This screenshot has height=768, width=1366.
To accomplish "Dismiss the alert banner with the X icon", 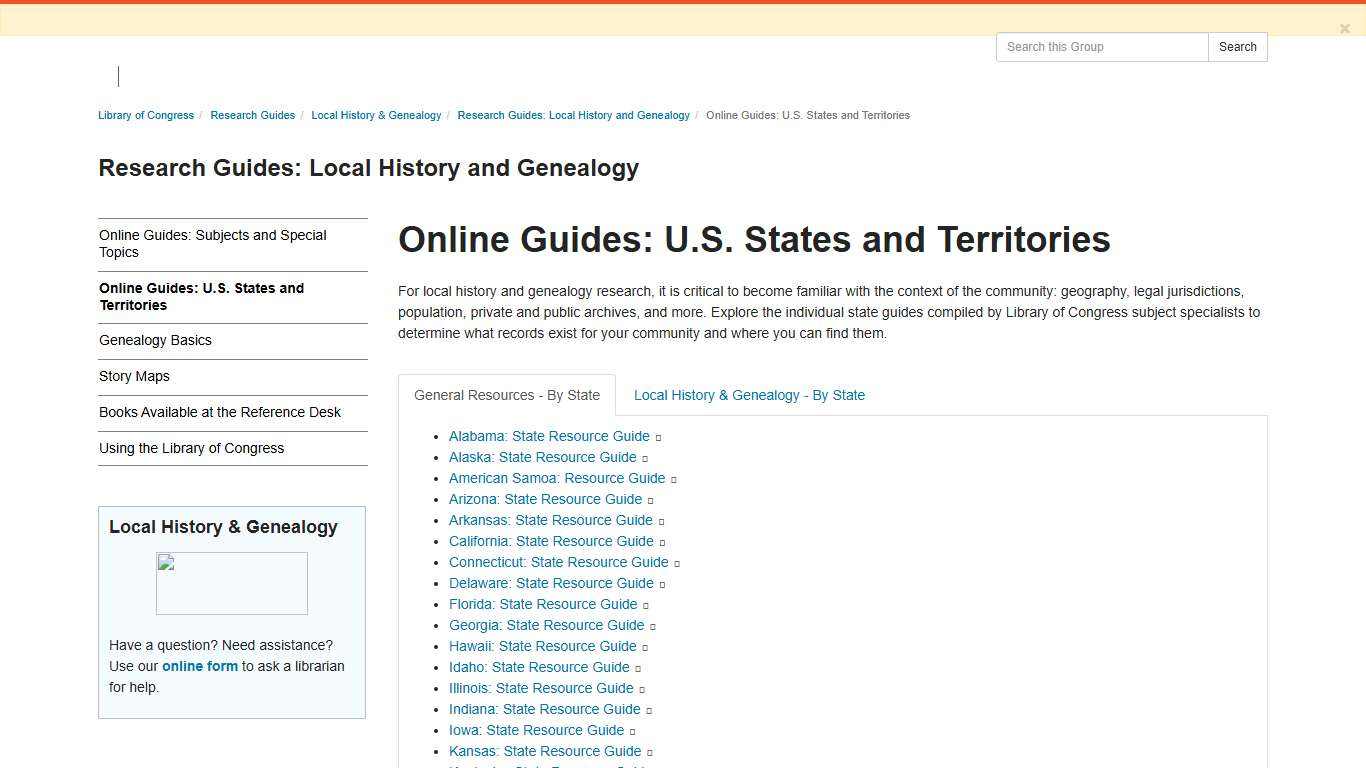I will coord(1345,28).
